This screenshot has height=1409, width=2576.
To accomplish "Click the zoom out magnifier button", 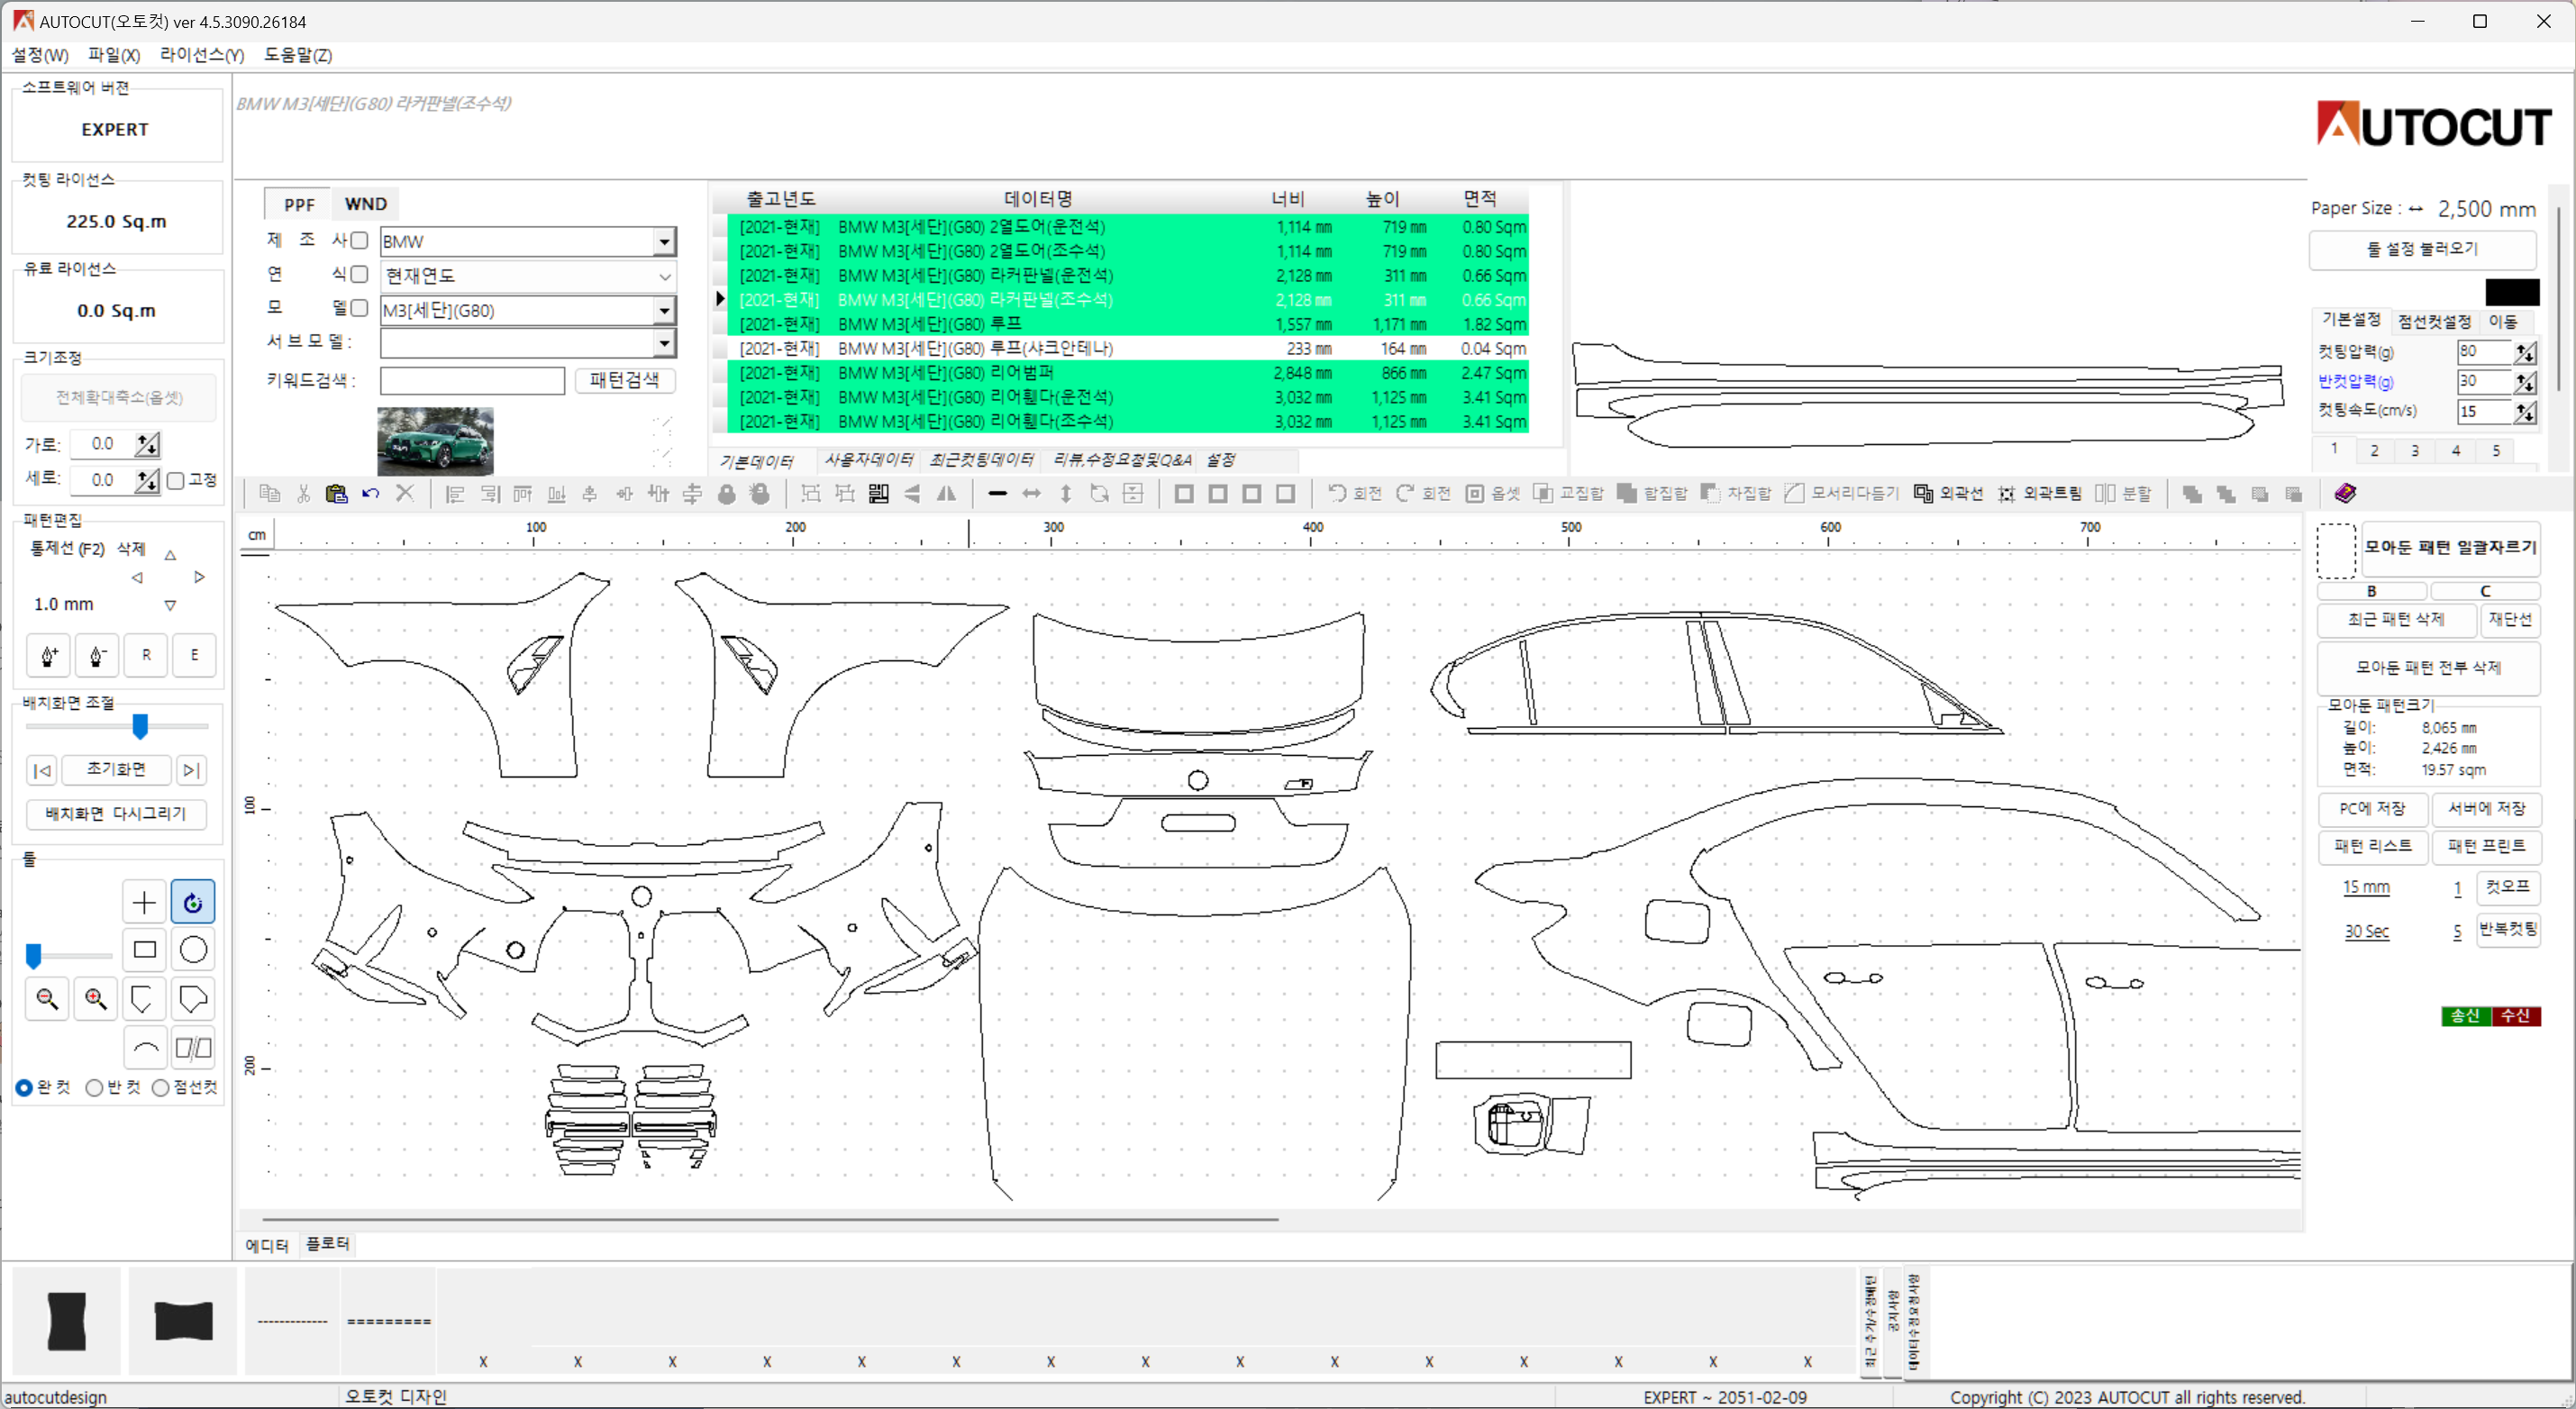I will [47, 998].
